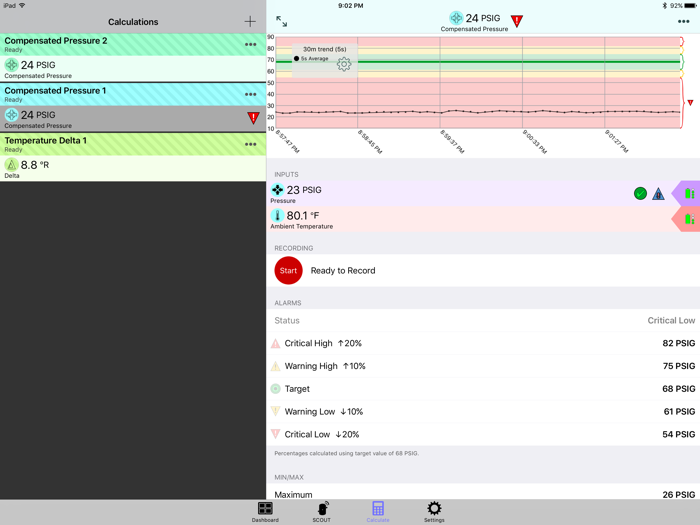Click the Critical High alarm icon

coord(275,343)
